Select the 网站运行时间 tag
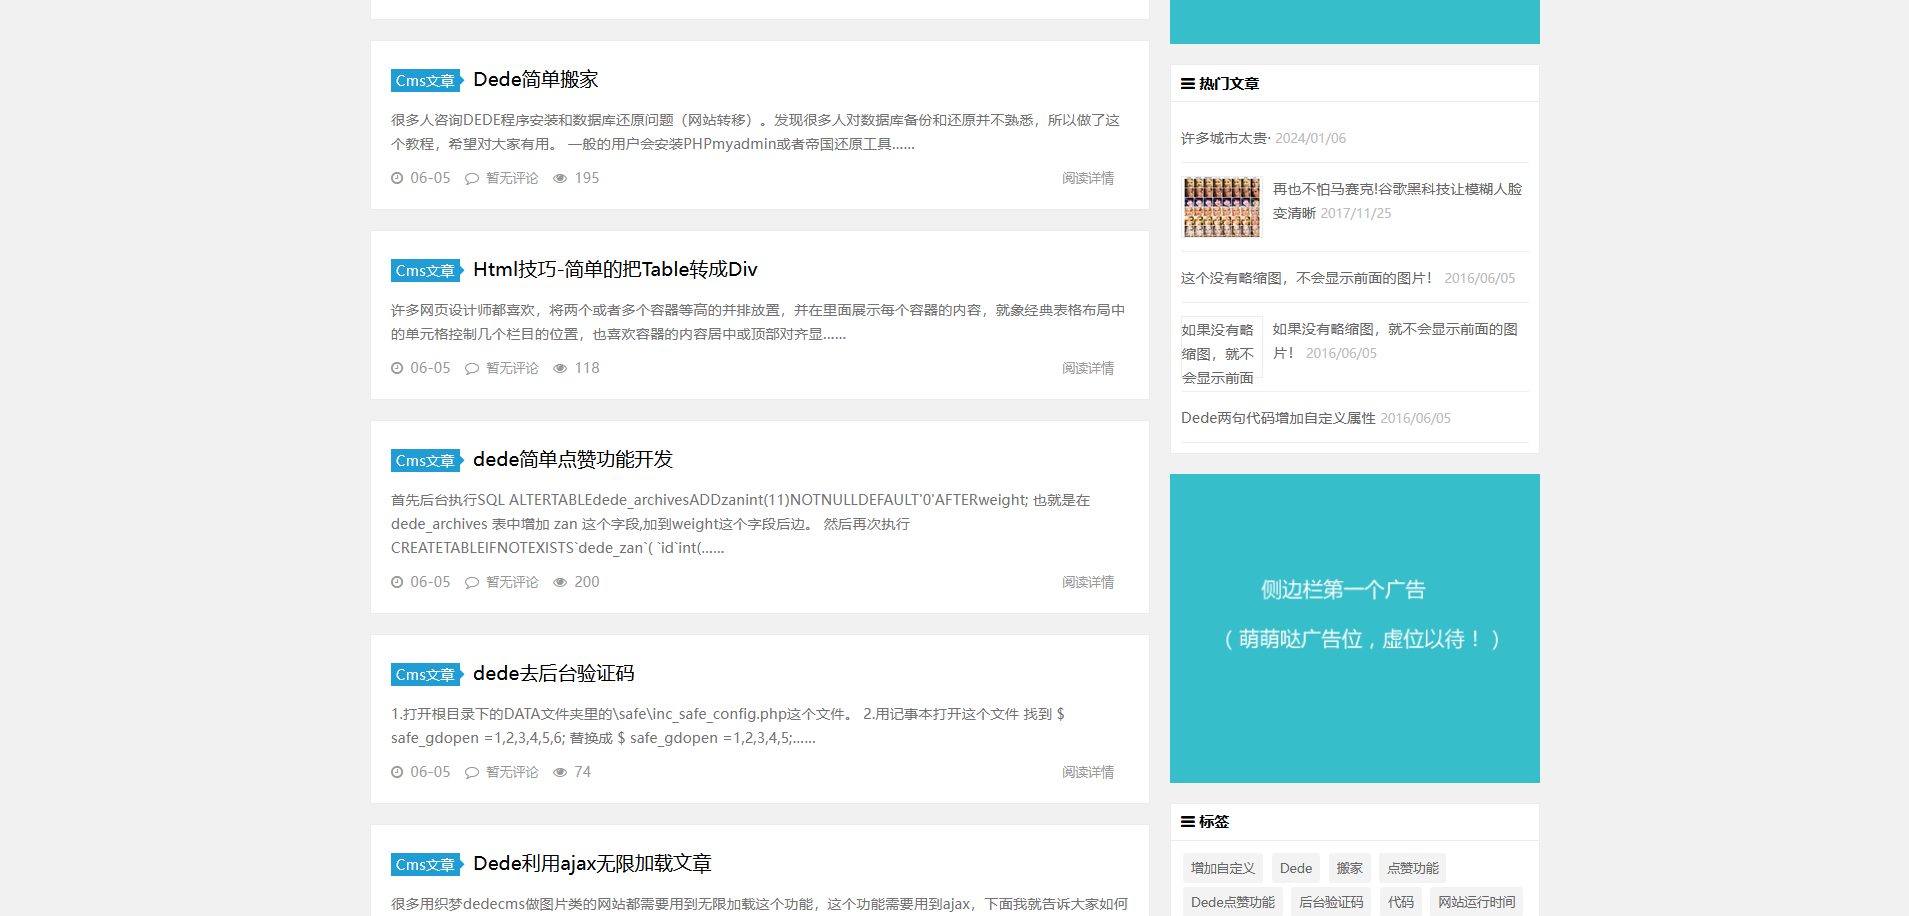This screenshot has height=916, width=1909. (x=1477, y=902)
